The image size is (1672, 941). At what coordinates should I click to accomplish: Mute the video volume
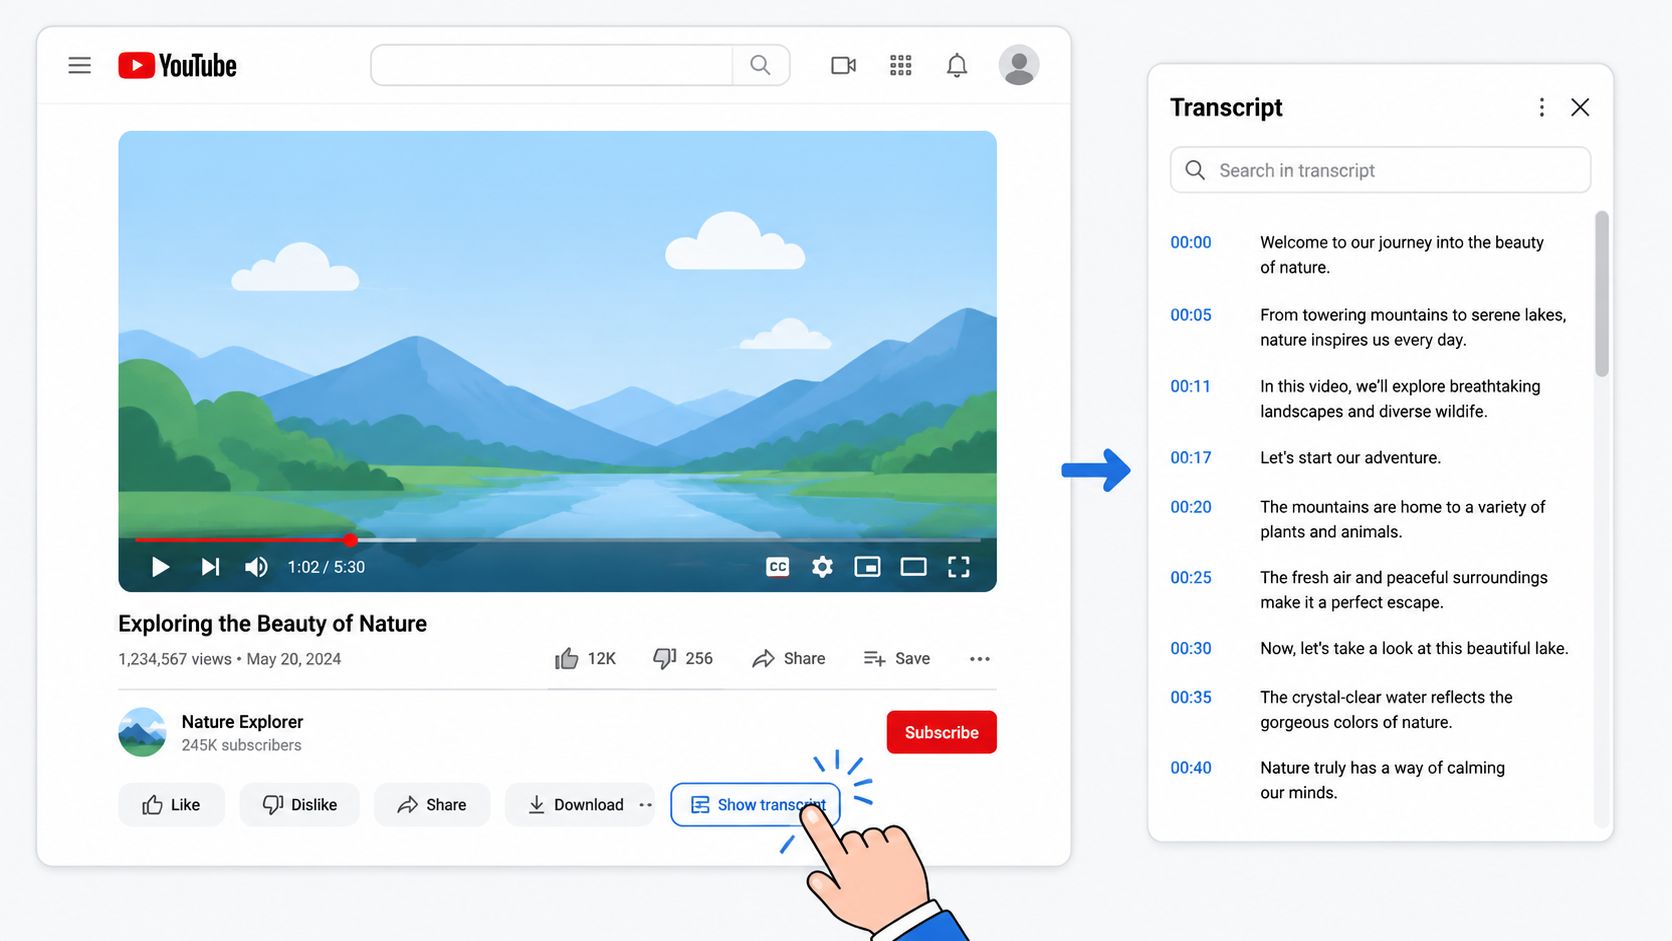[256, 567]
